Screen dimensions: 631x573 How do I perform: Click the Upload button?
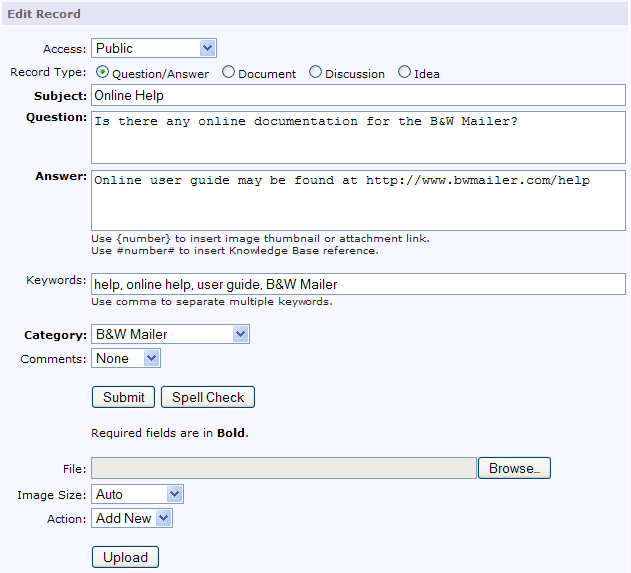pos(125,557)
